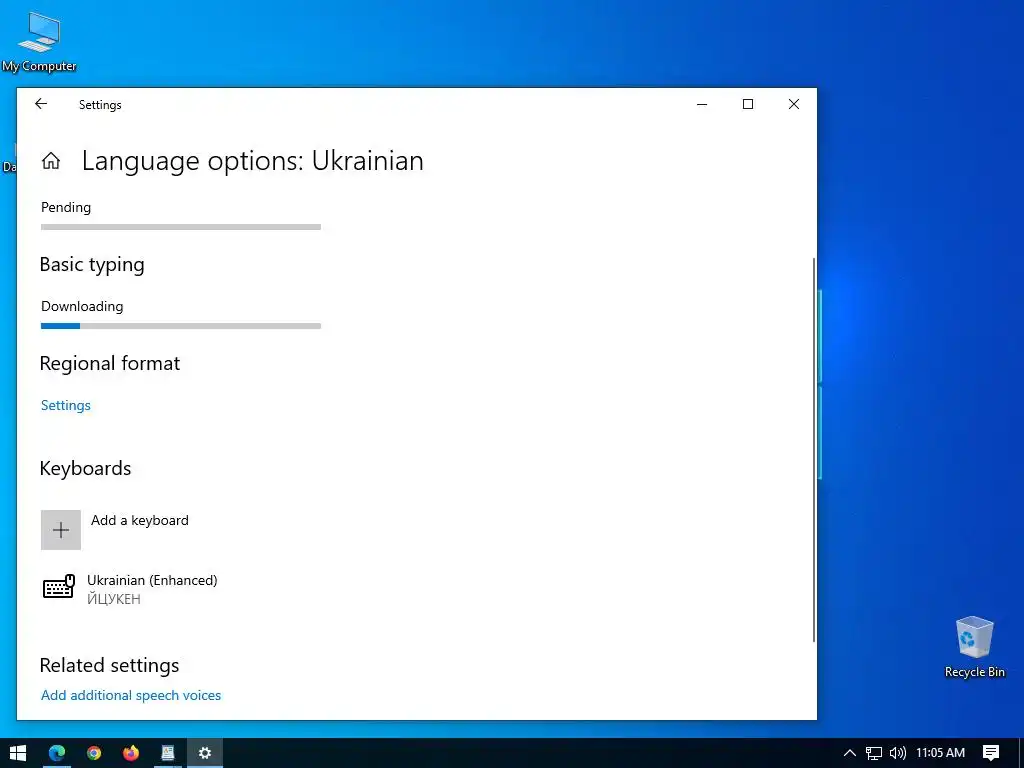The height and width of the screenshot is (768, 1024).
Task: Click the ЙЦУКЕН layout subtitle
Action: click(114, 599)
